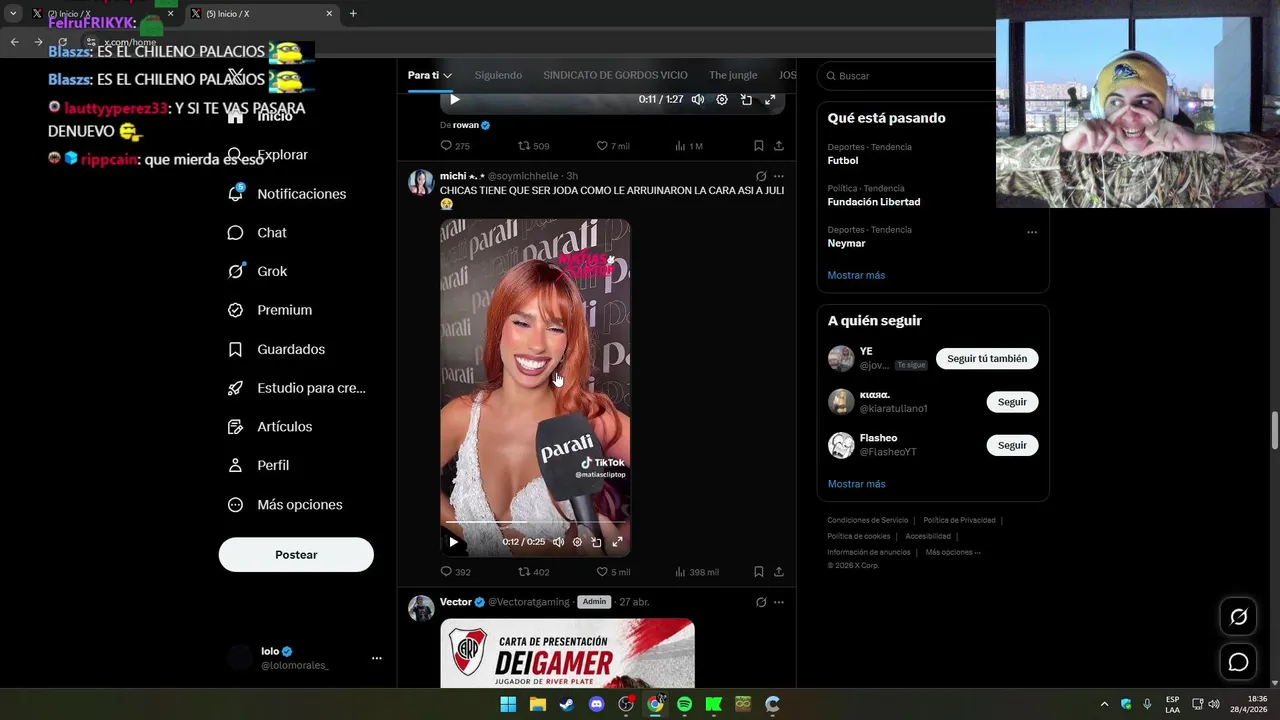Open Guardados bookmarks page
The width and height of the screenshot is (1280, 720).
pyautogui.click(x=276, y=349)
